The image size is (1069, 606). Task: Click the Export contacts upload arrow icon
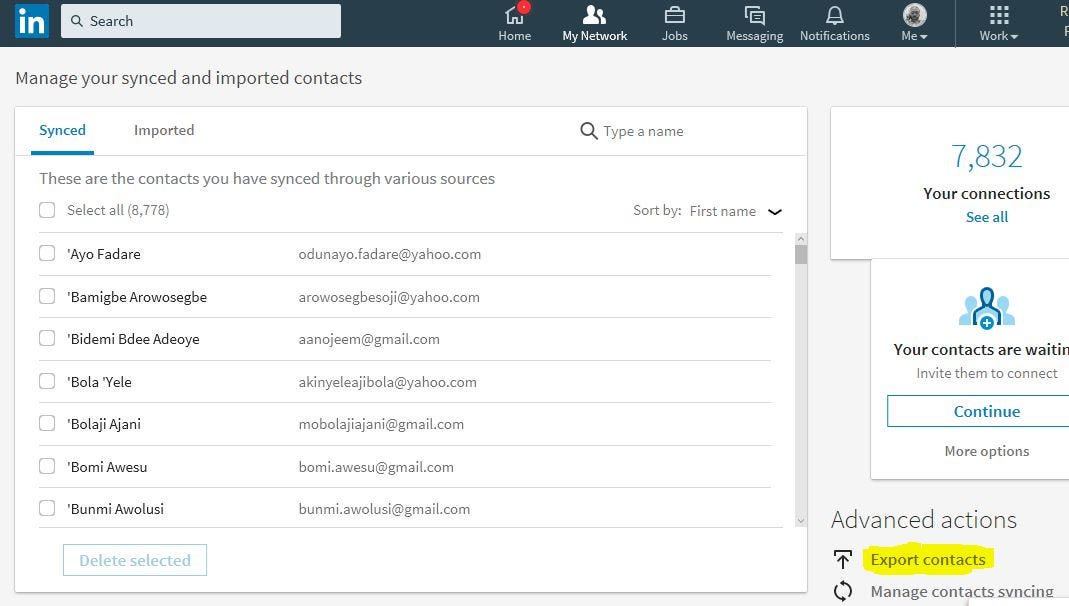coord(843,559)
